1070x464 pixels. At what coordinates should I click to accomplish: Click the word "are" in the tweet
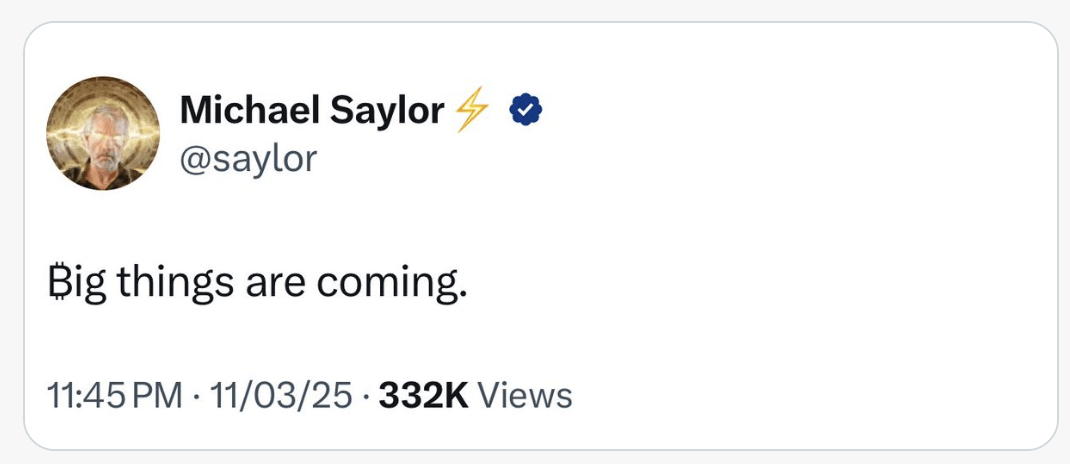click(274, 285)
